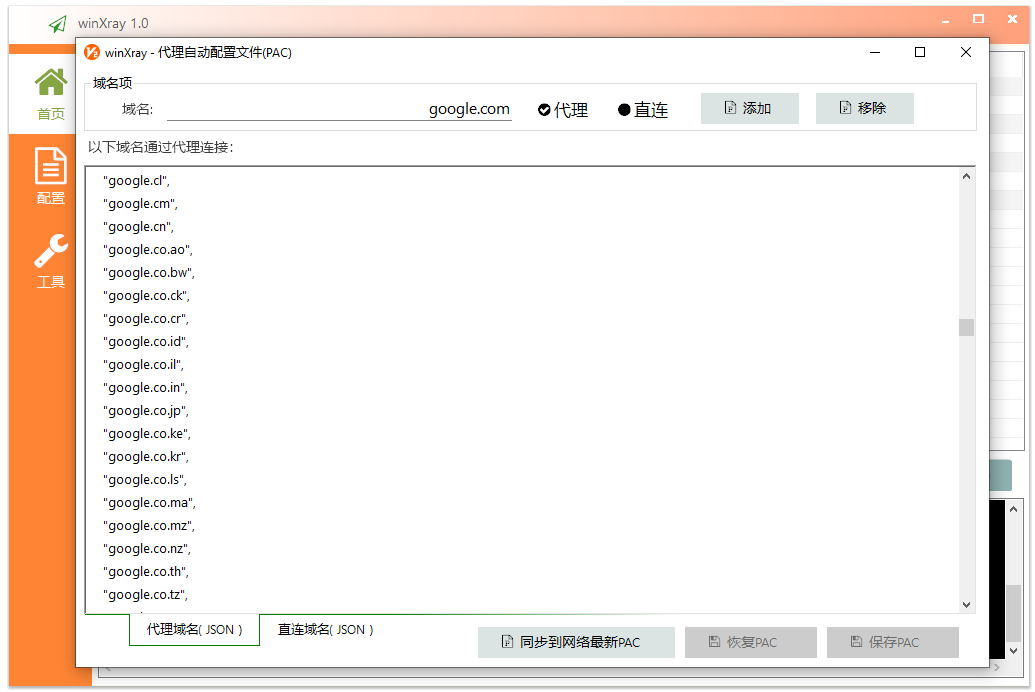Click the main window log scroll-down arrow
The height and width of the screenshot is (692, 1035).
click(1013, 650)
